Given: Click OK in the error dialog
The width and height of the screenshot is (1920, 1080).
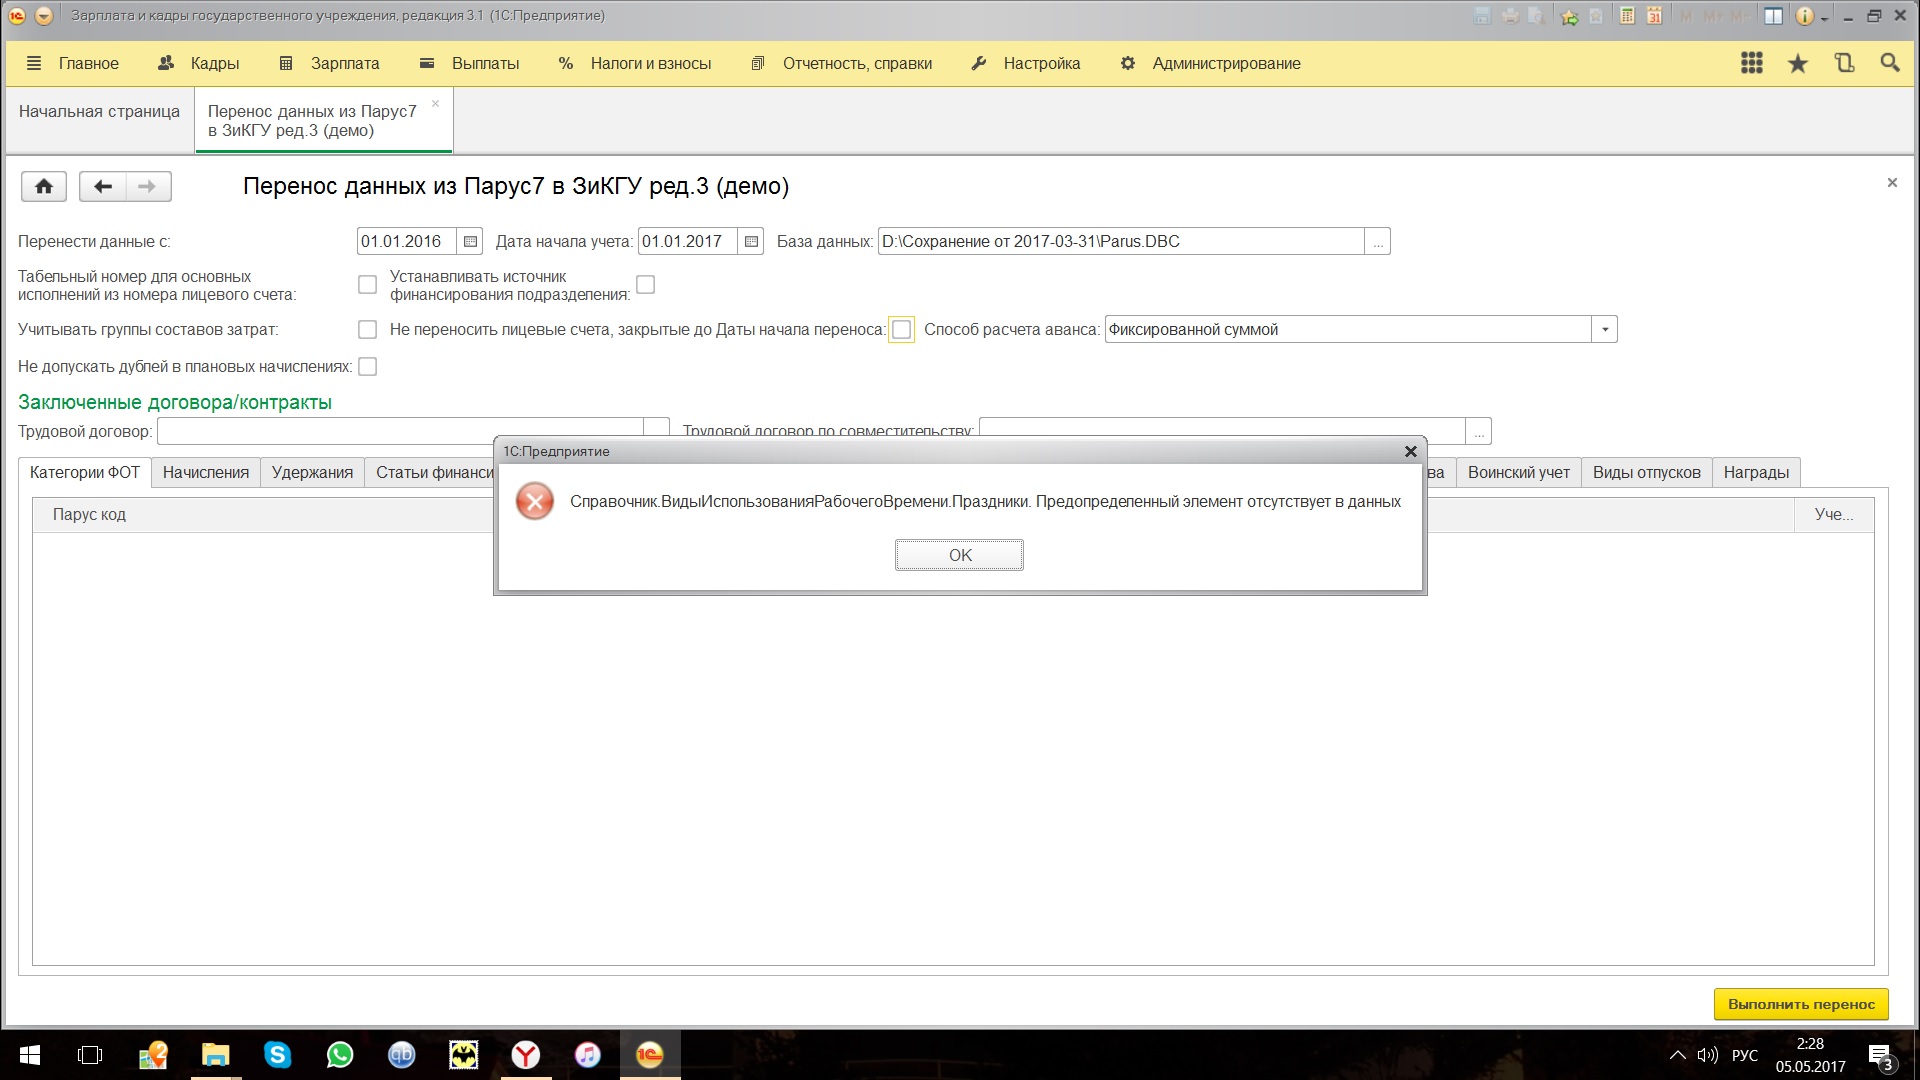Looking at the screenshot, I should [959, 555].
